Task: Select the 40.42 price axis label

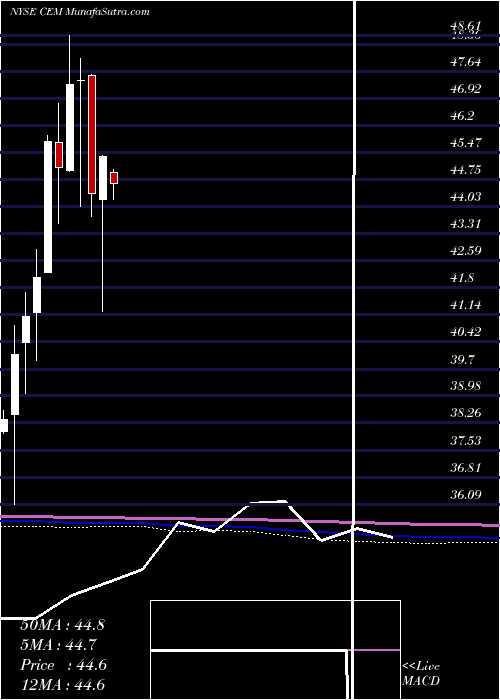Action: [465, 332]
